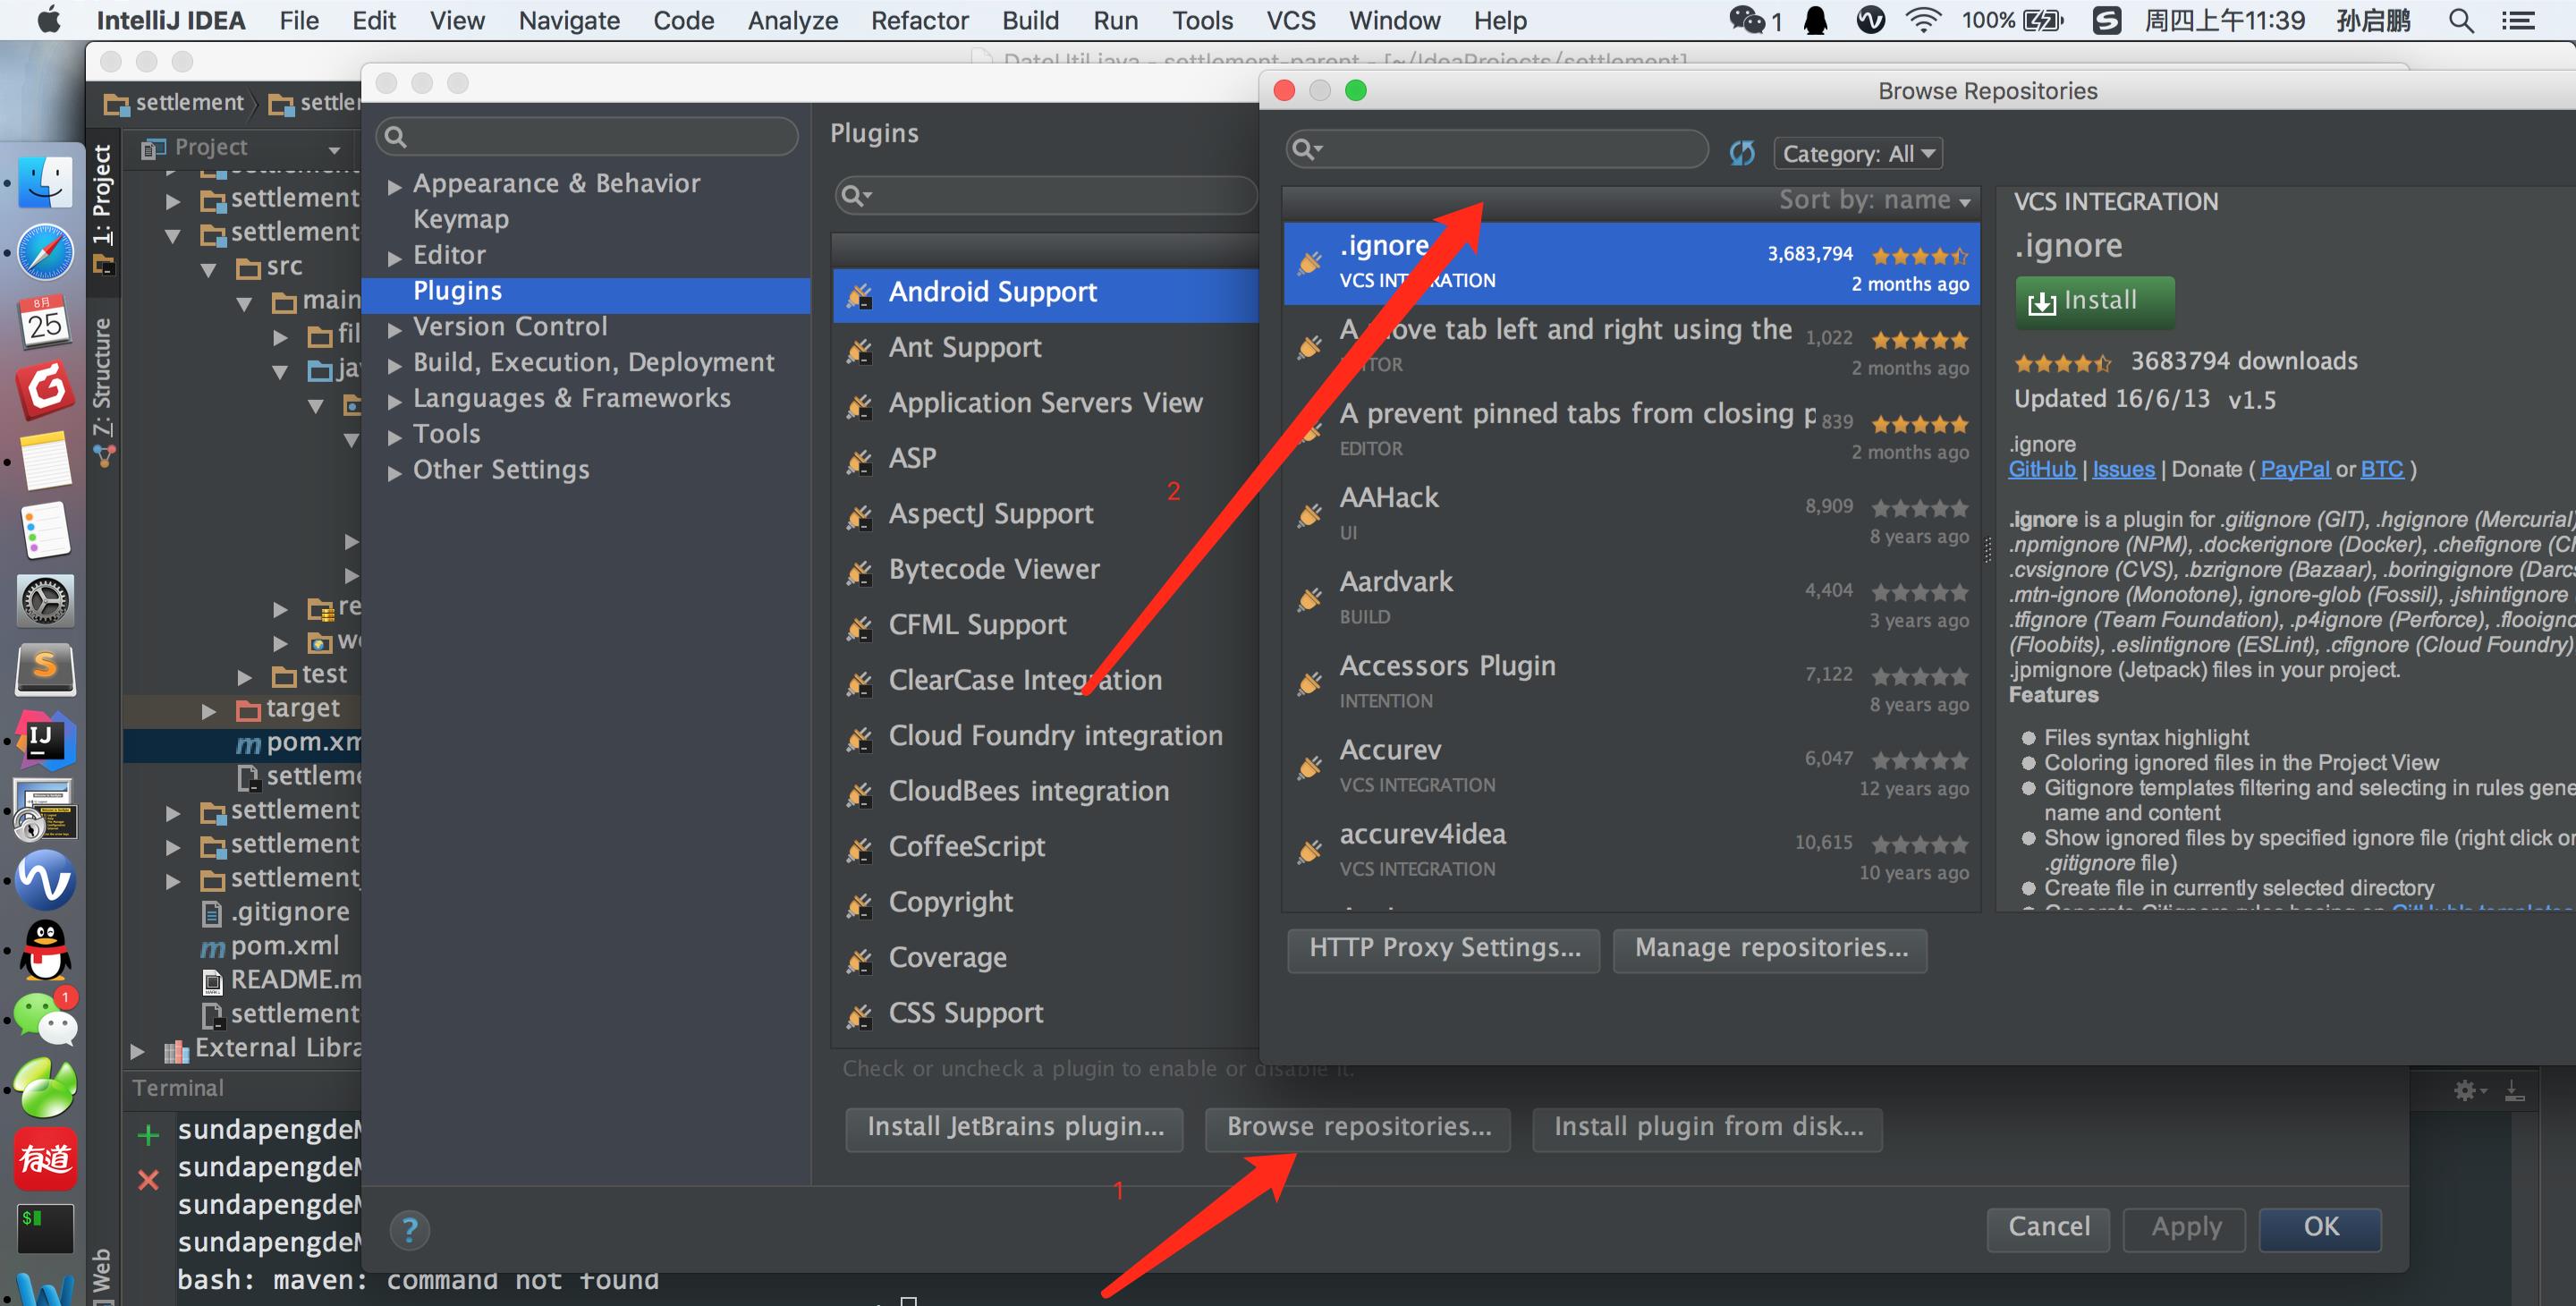Open Safari from the dock
2576x1306 pixels.
pyautogui.click(x=46, y=252)
